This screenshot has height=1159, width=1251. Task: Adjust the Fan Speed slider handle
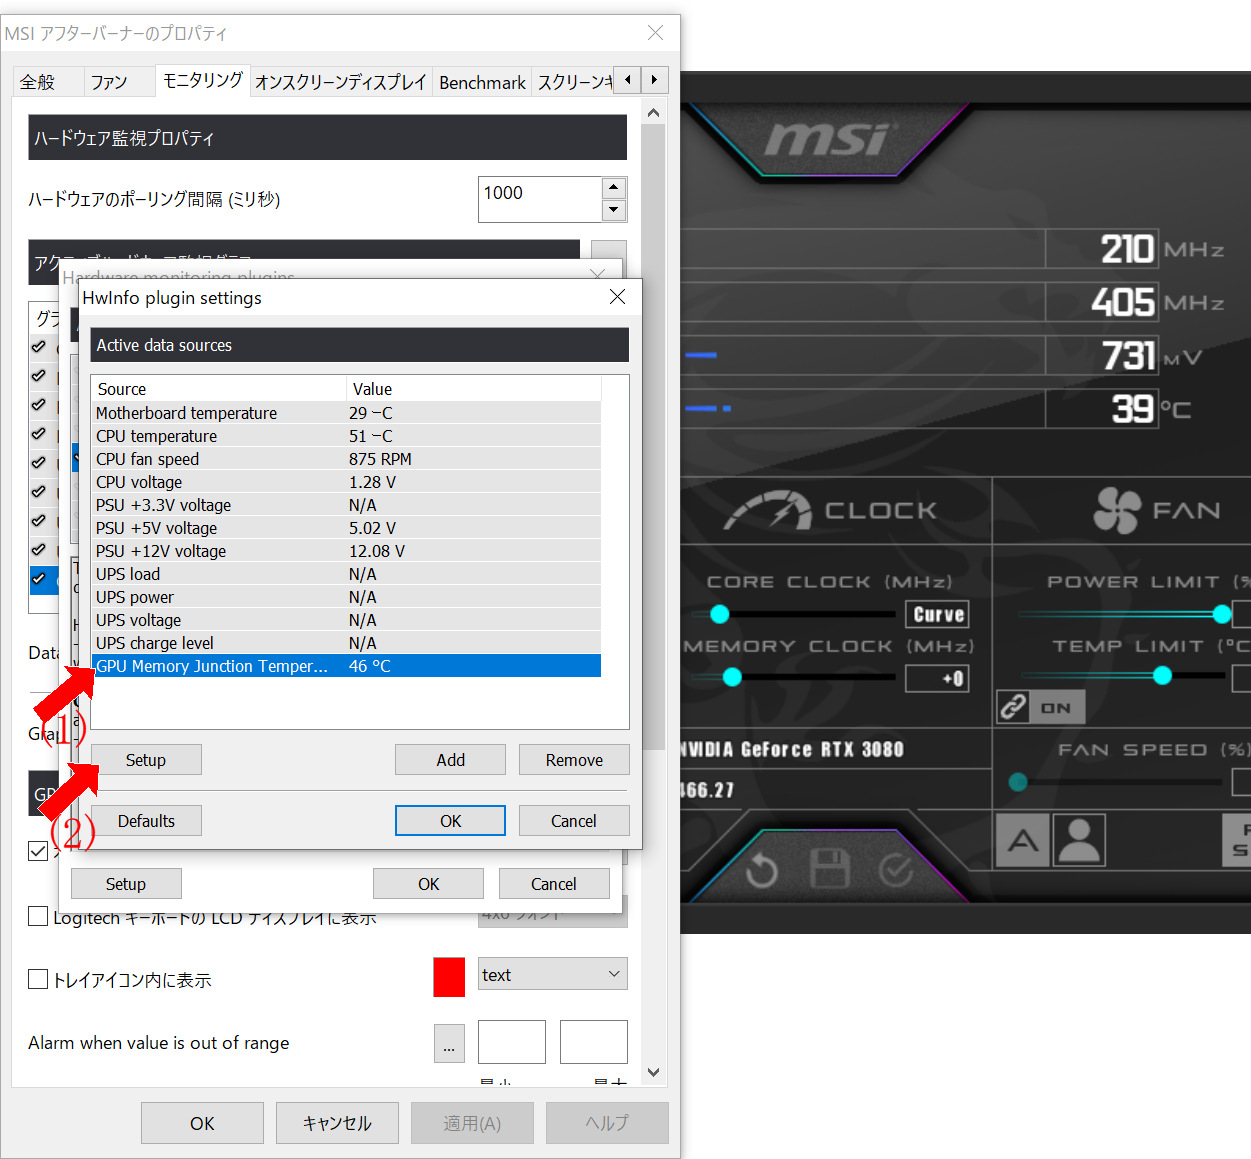1018,782
